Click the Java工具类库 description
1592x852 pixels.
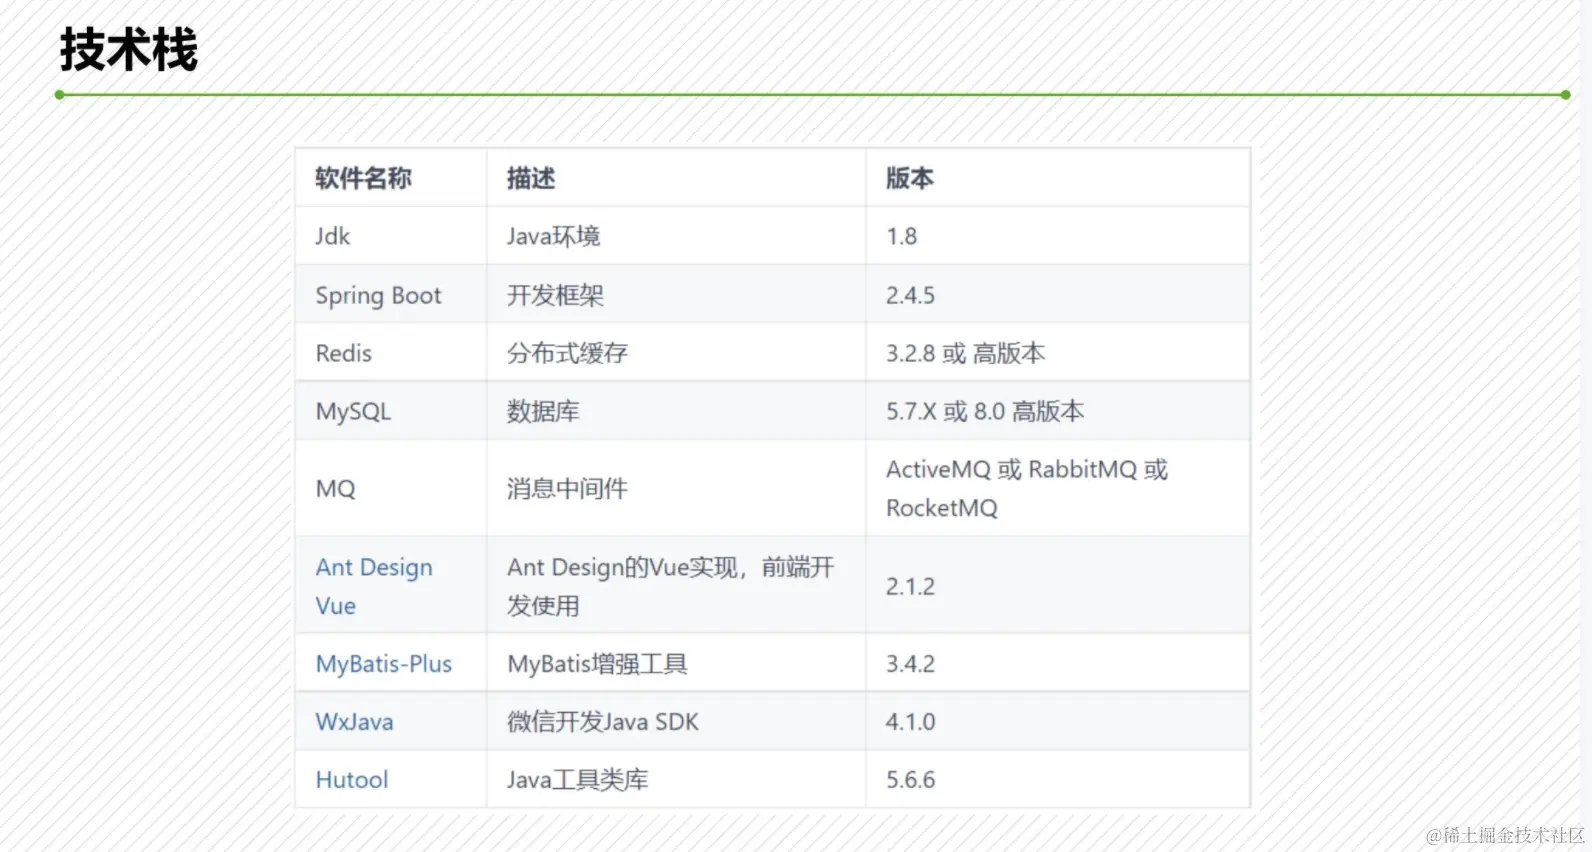click(x=577, y=780)
